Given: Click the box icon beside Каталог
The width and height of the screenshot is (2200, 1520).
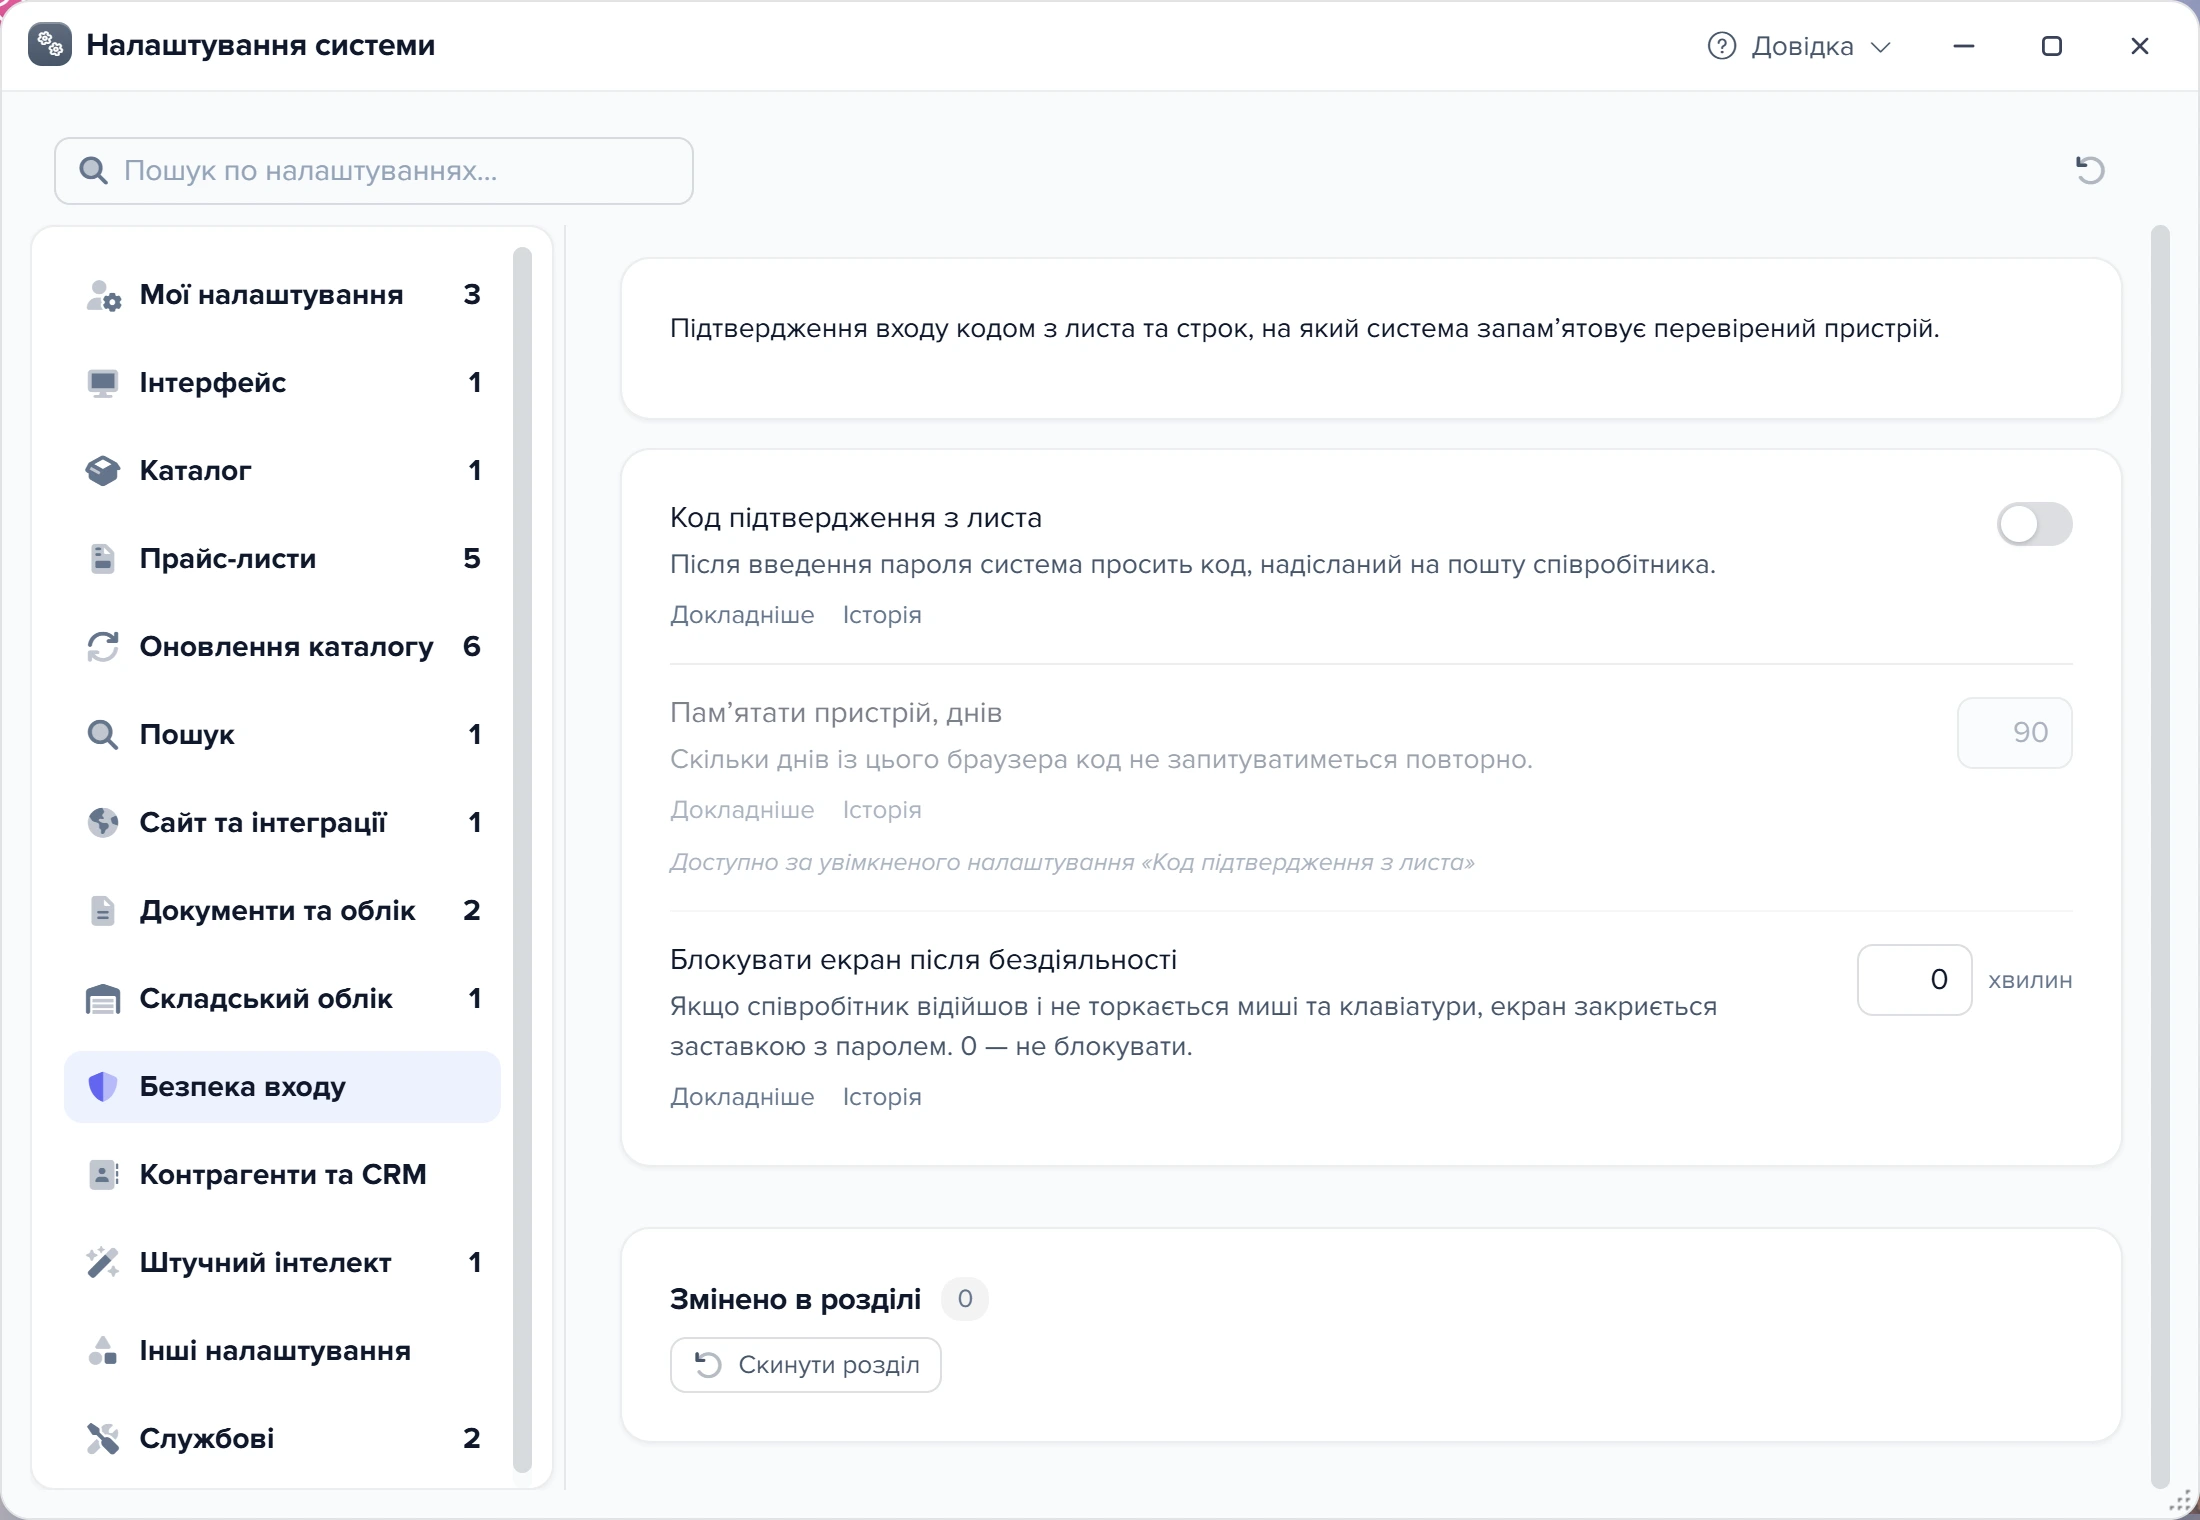Looking at the screenshot, I should (103, 471).
